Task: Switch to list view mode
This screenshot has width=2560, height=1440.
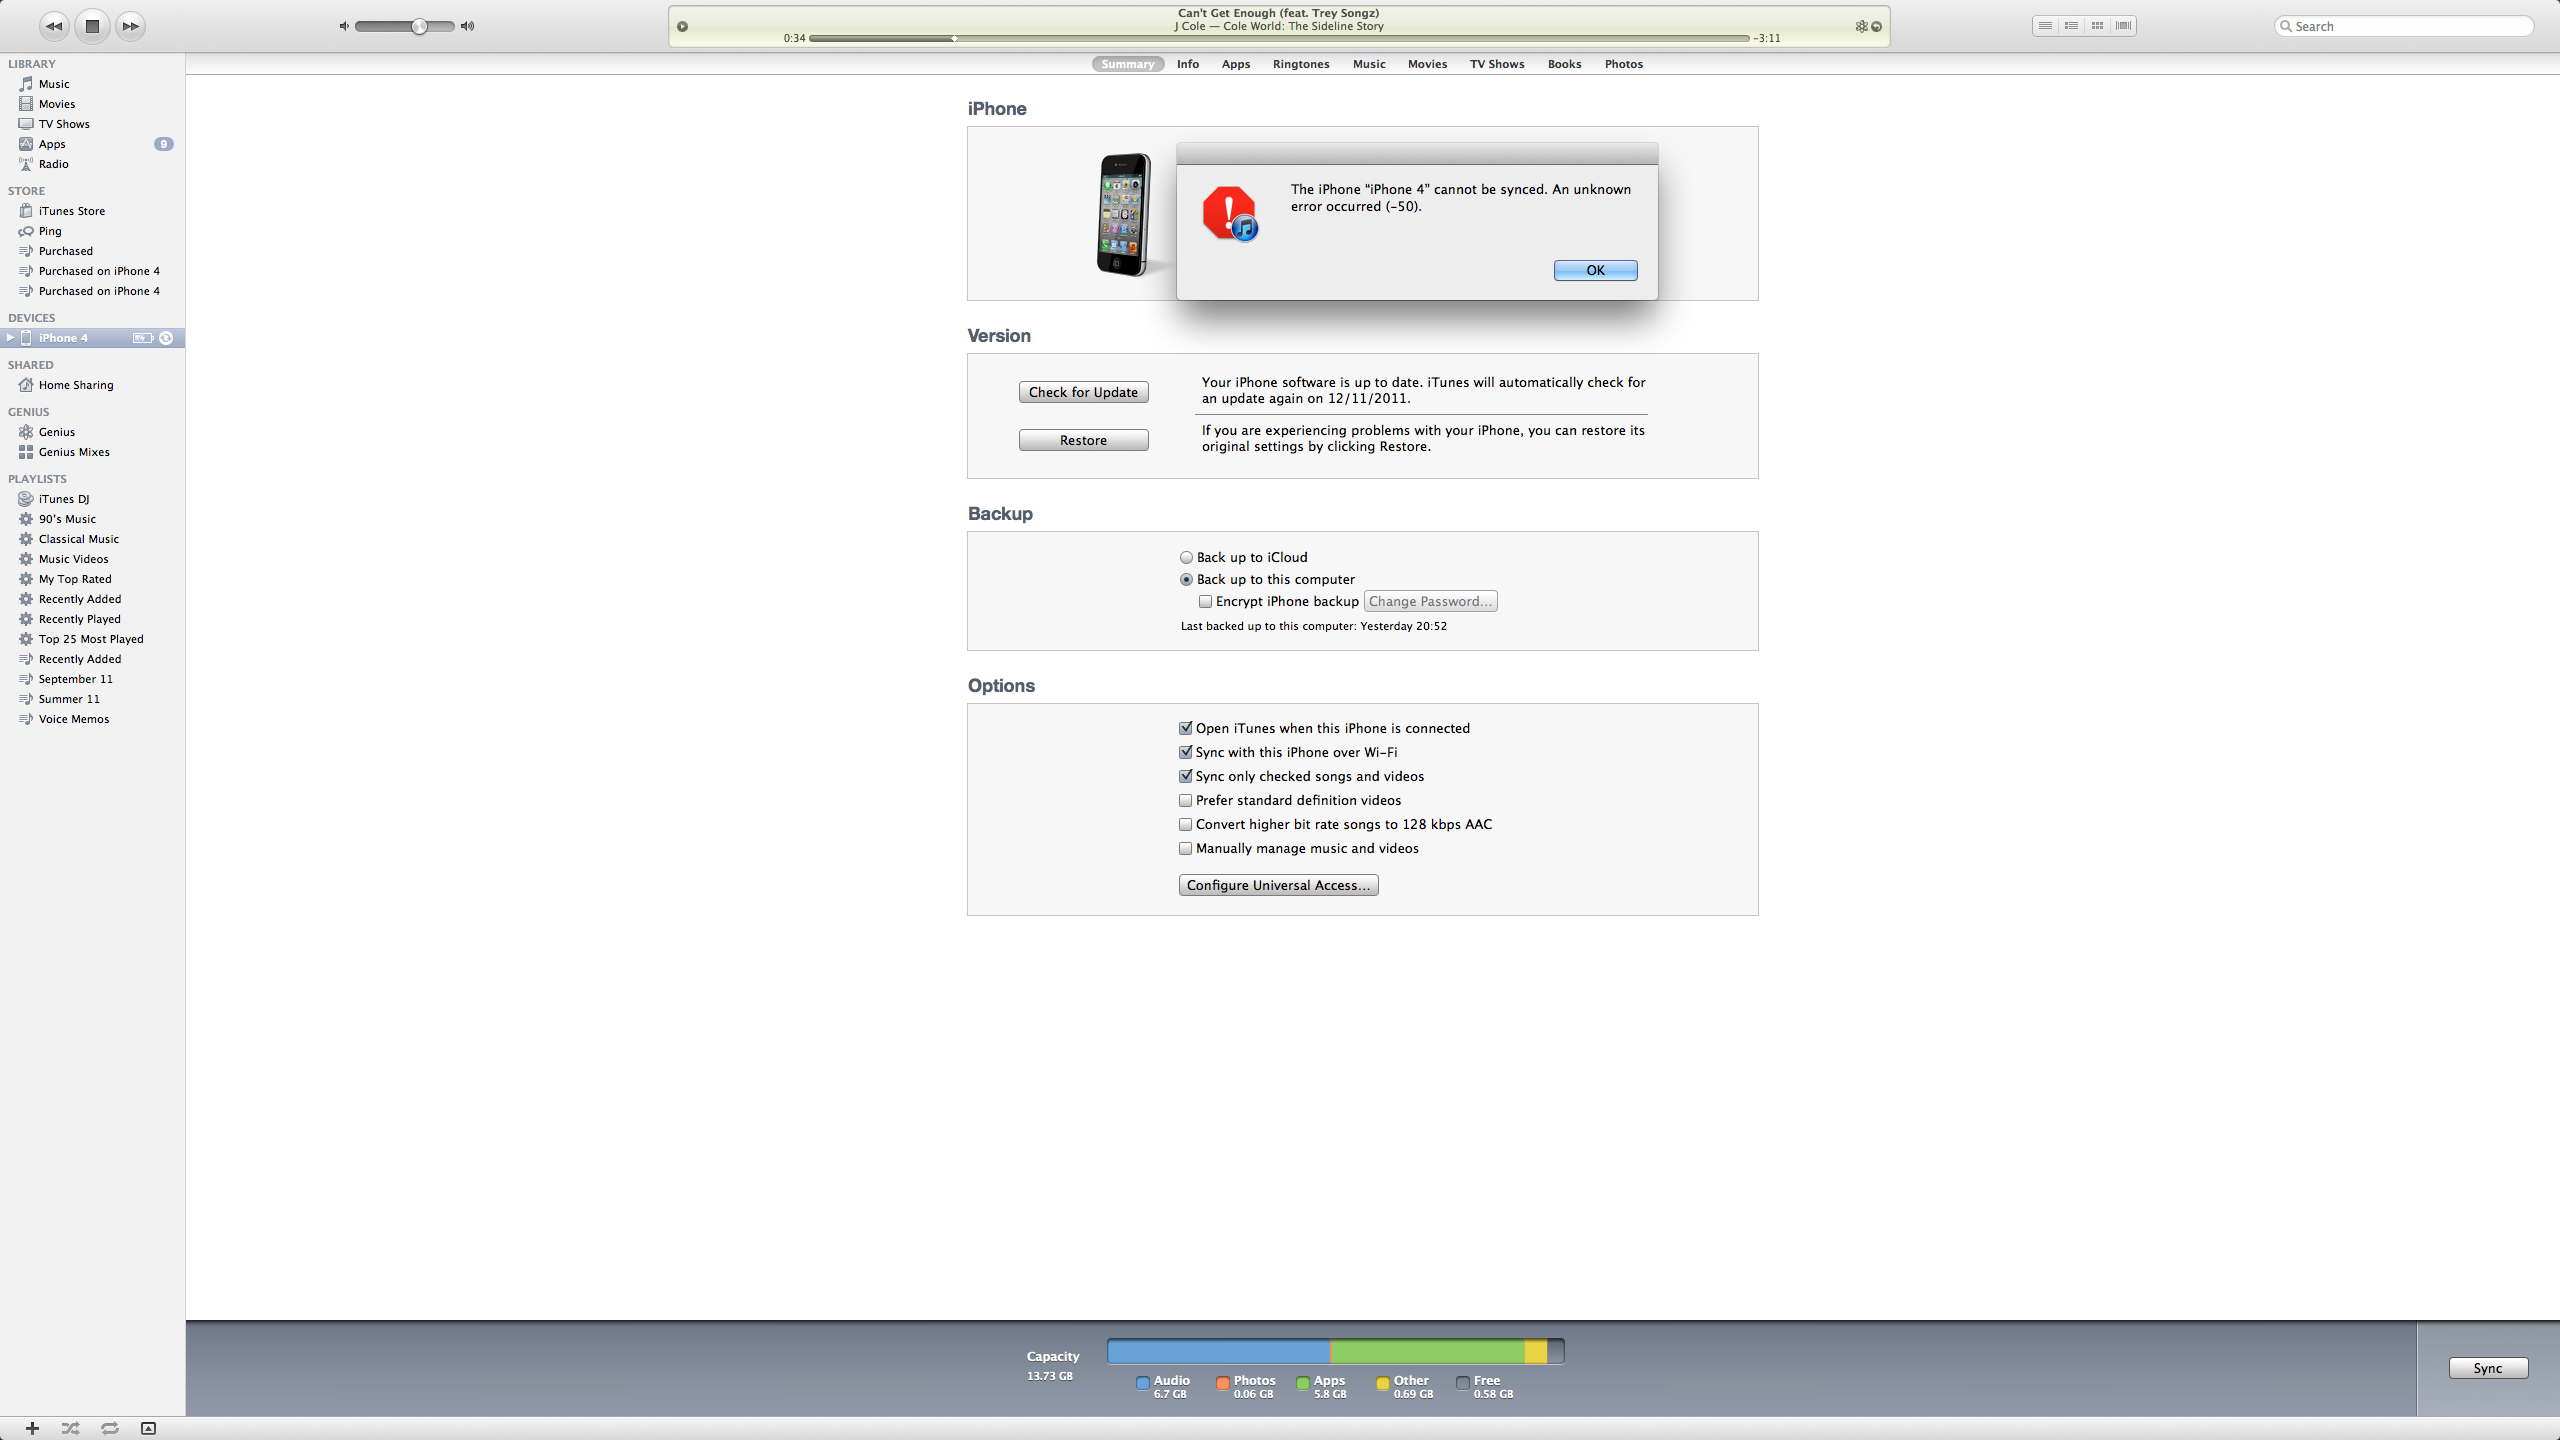Action: 2046,26
